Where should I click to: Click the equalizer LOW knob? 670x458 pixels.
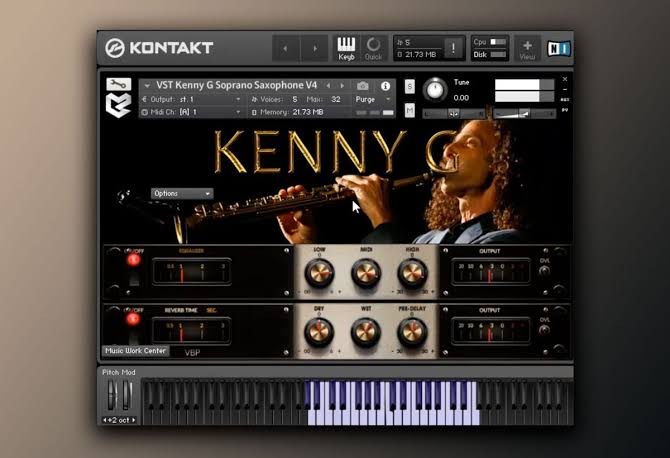pos(319,272)
